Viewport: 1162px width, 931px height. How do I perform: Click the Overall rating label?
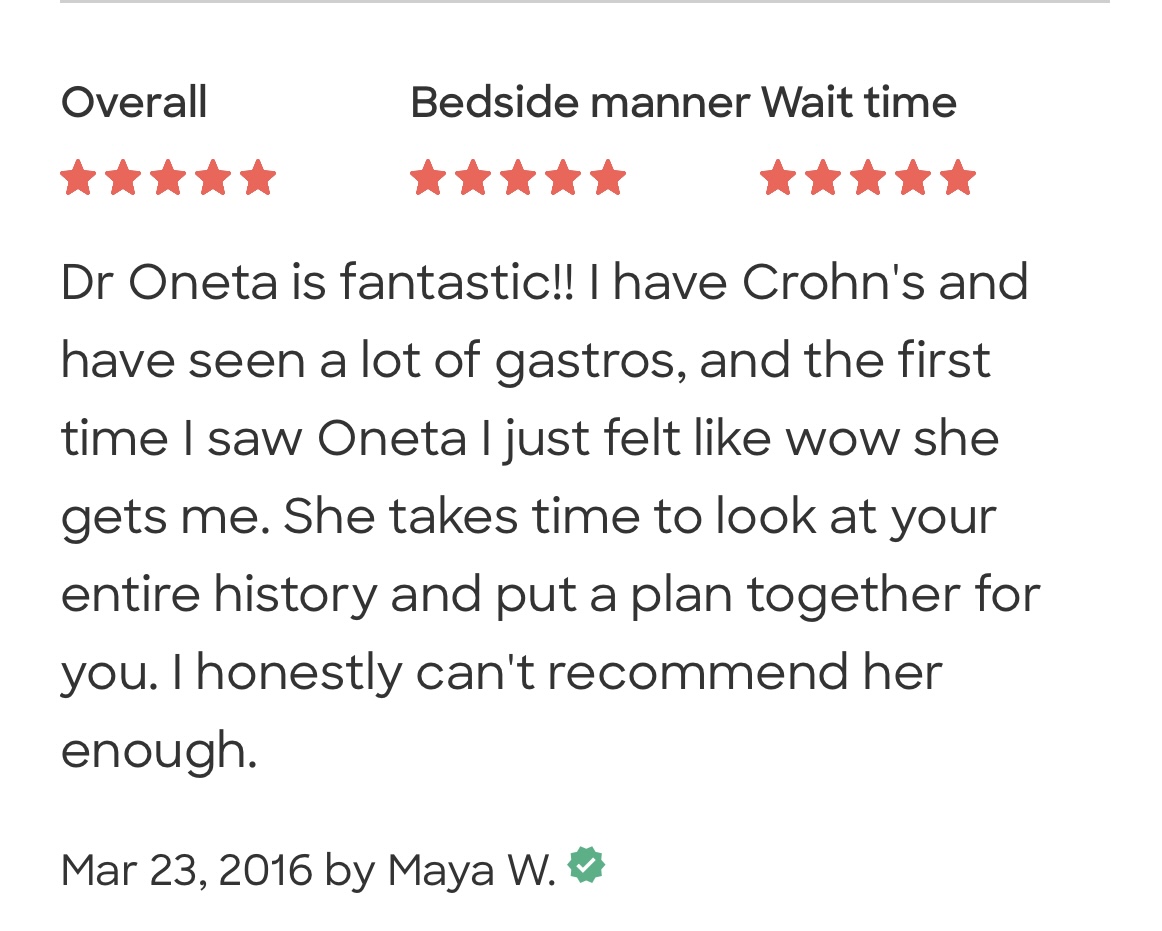tap(134, 103)
